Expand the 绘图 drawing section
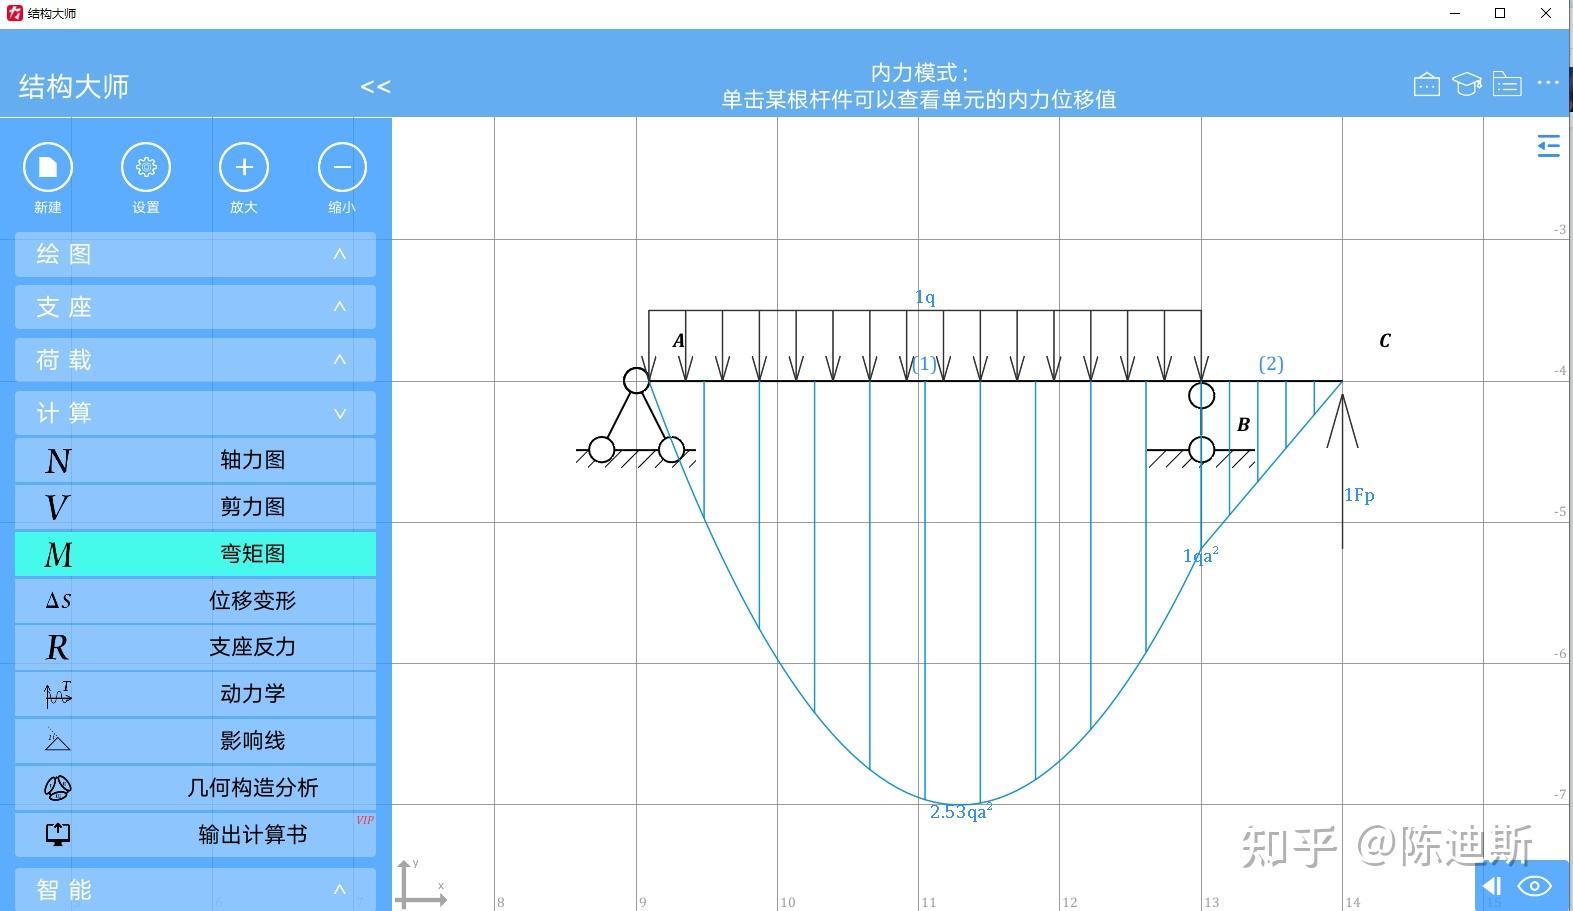This screenshot has height=911, width=1573. (196, 254)
